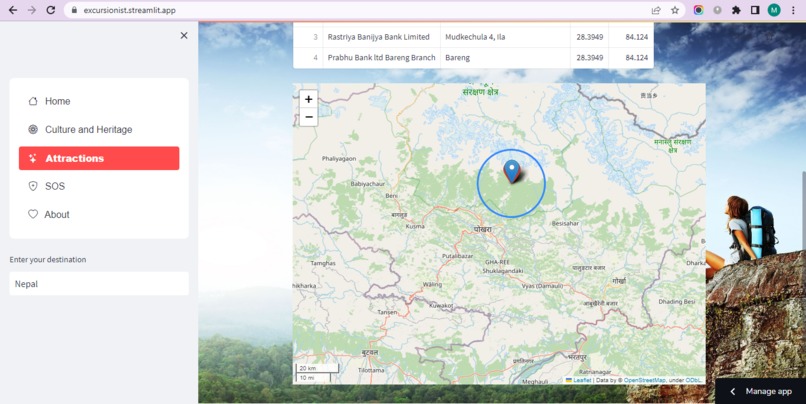This screenshot has height=404, width=806.
Task: Click the Enter your destination label
Action: pos(48,260)
